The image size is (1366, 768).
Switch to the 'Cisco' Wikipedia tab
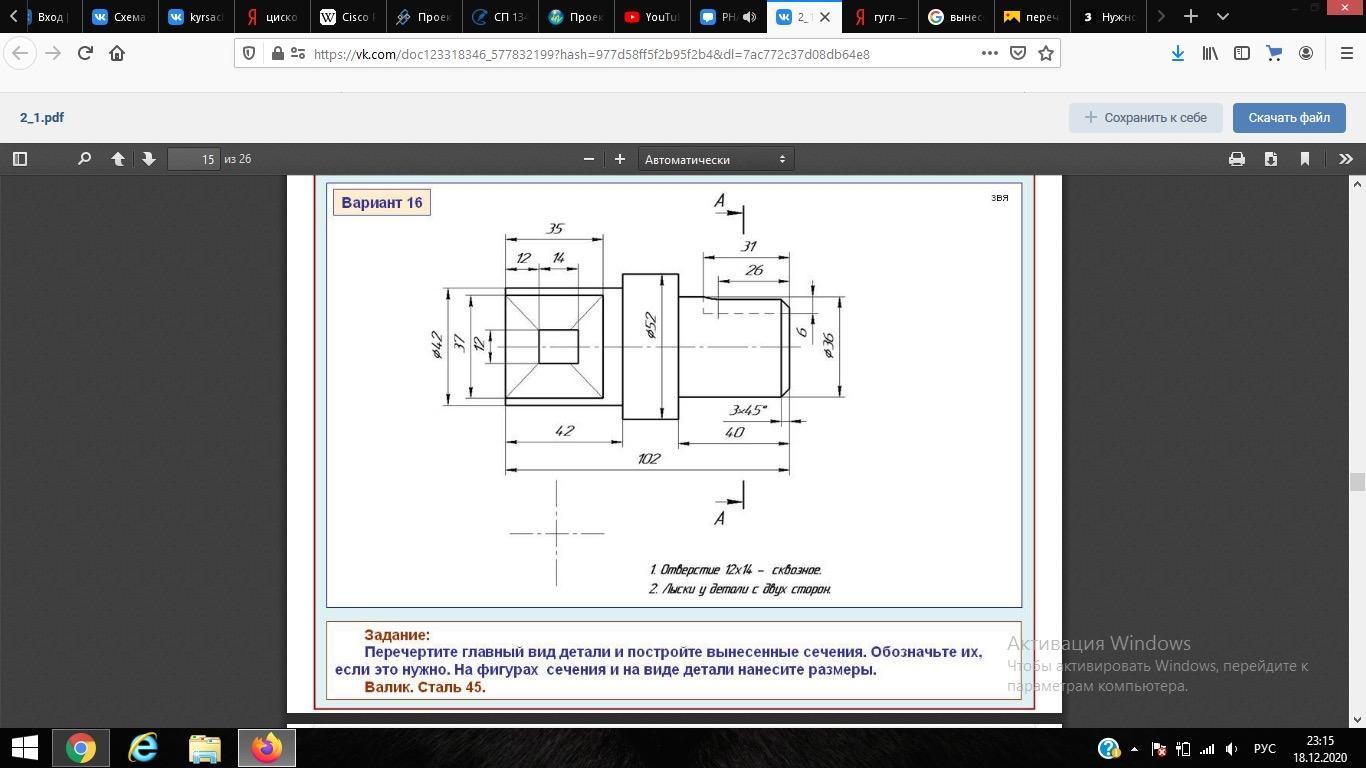coord(347,17)
